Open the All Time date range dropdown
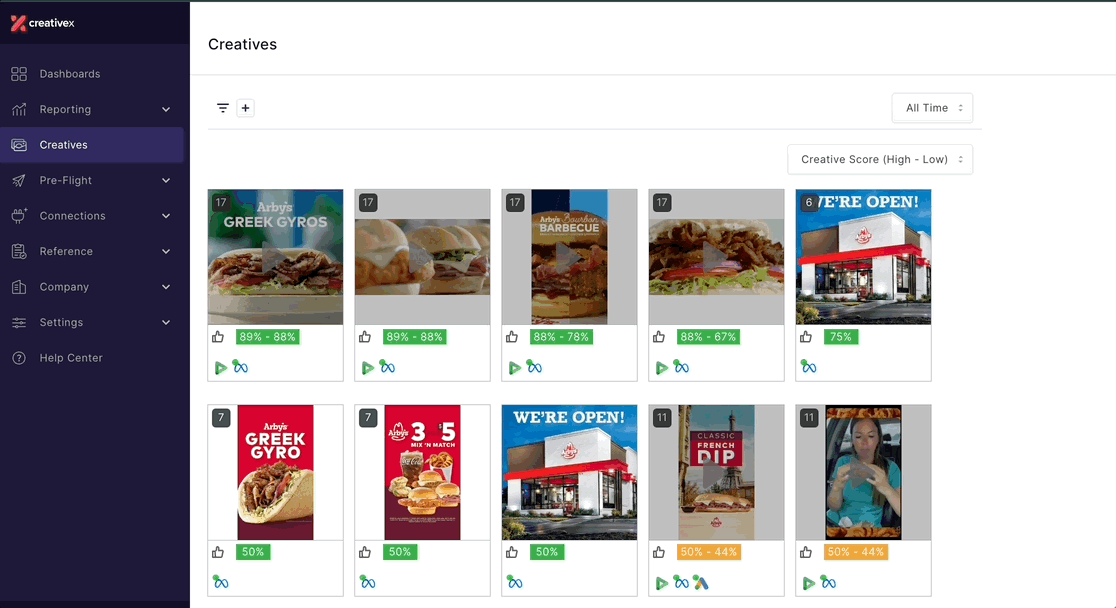 tap(932, 108)
